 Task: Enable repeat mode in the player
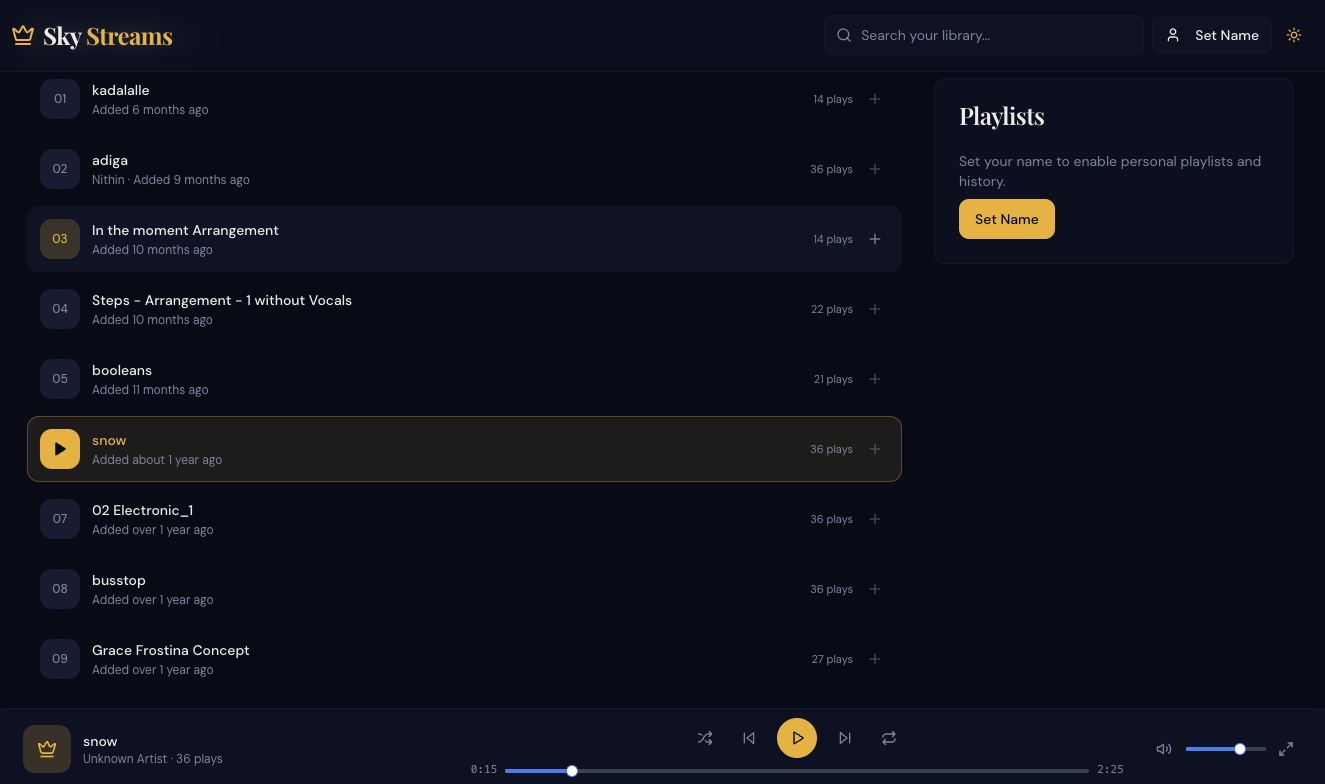889,738
